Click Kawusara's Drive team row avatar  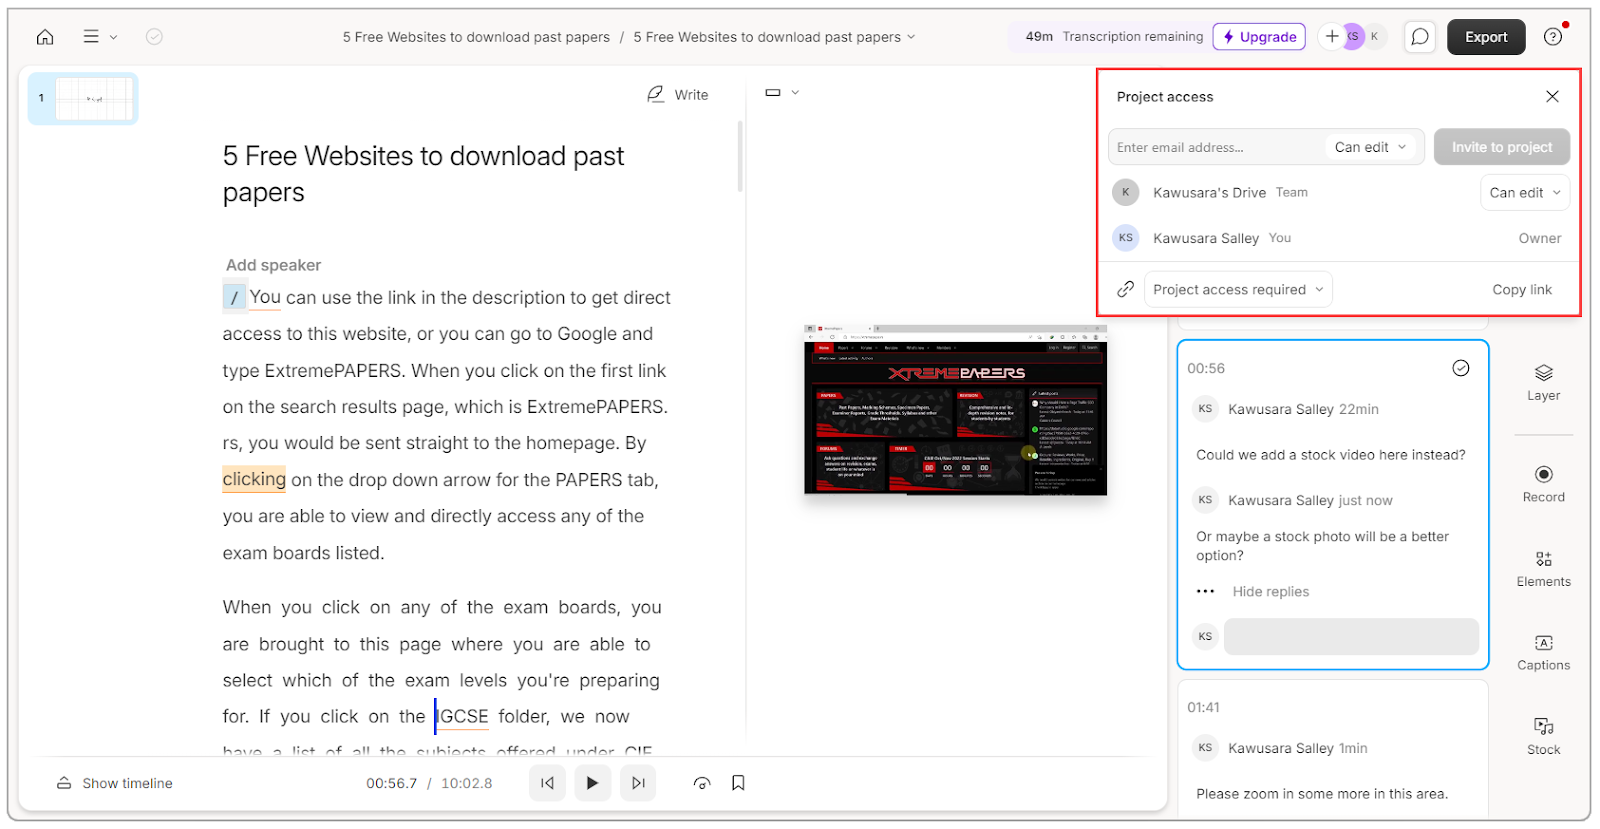click(1126, 192)
